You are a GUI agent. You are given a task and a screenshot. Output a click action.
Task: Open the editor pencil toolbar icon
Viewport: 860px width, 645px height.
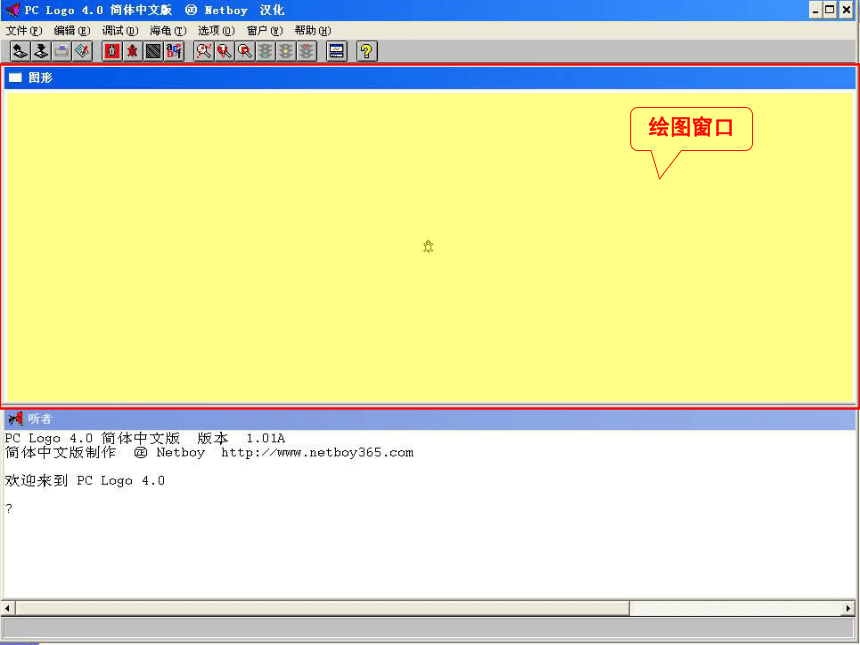coord(82,51)
